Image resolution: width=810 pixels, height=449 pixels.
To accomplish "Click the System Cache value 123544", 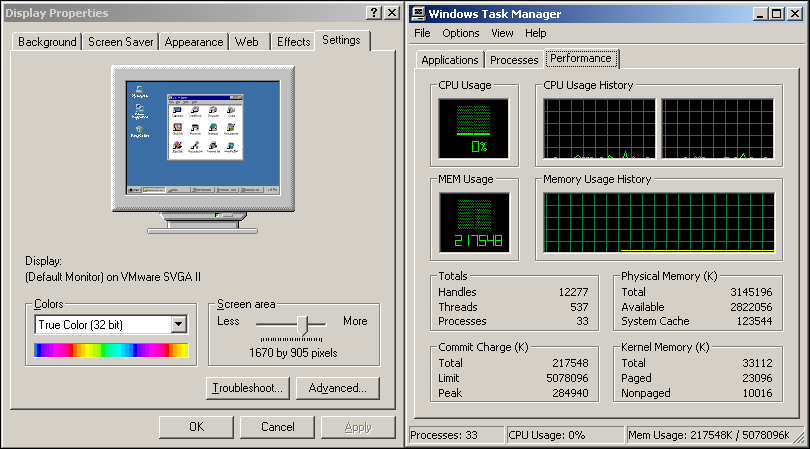I will point(754,321).
